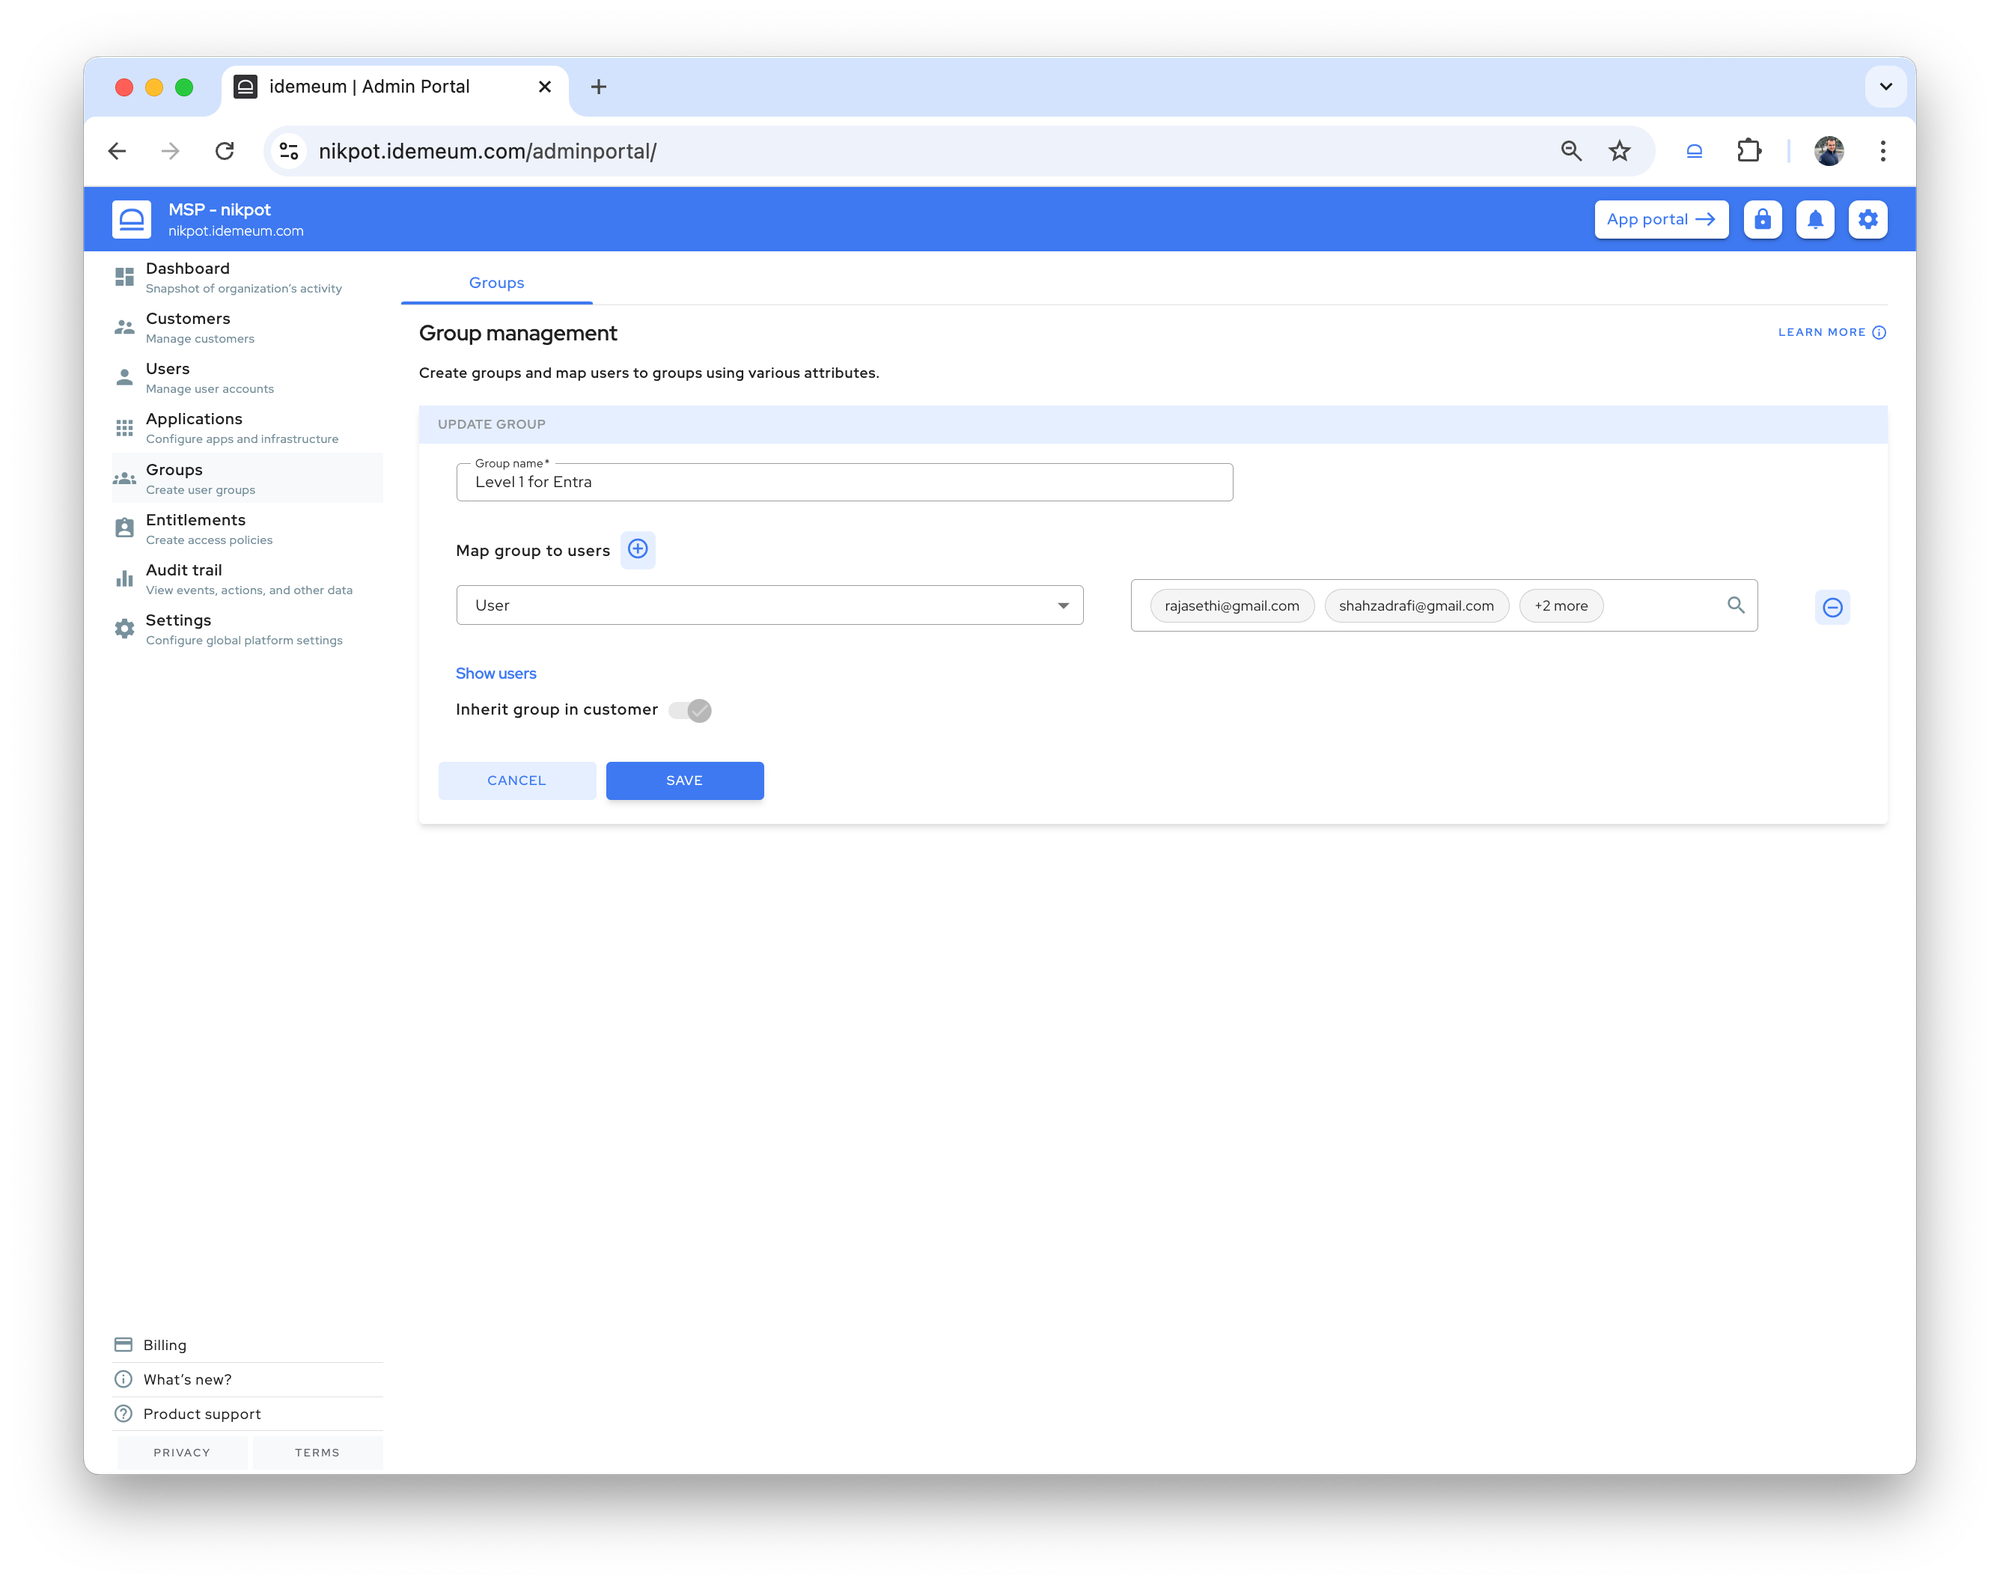Screen dimensions: 2000x1585
Task: Open a new browser tab
Action: click(x=598, y=87)
